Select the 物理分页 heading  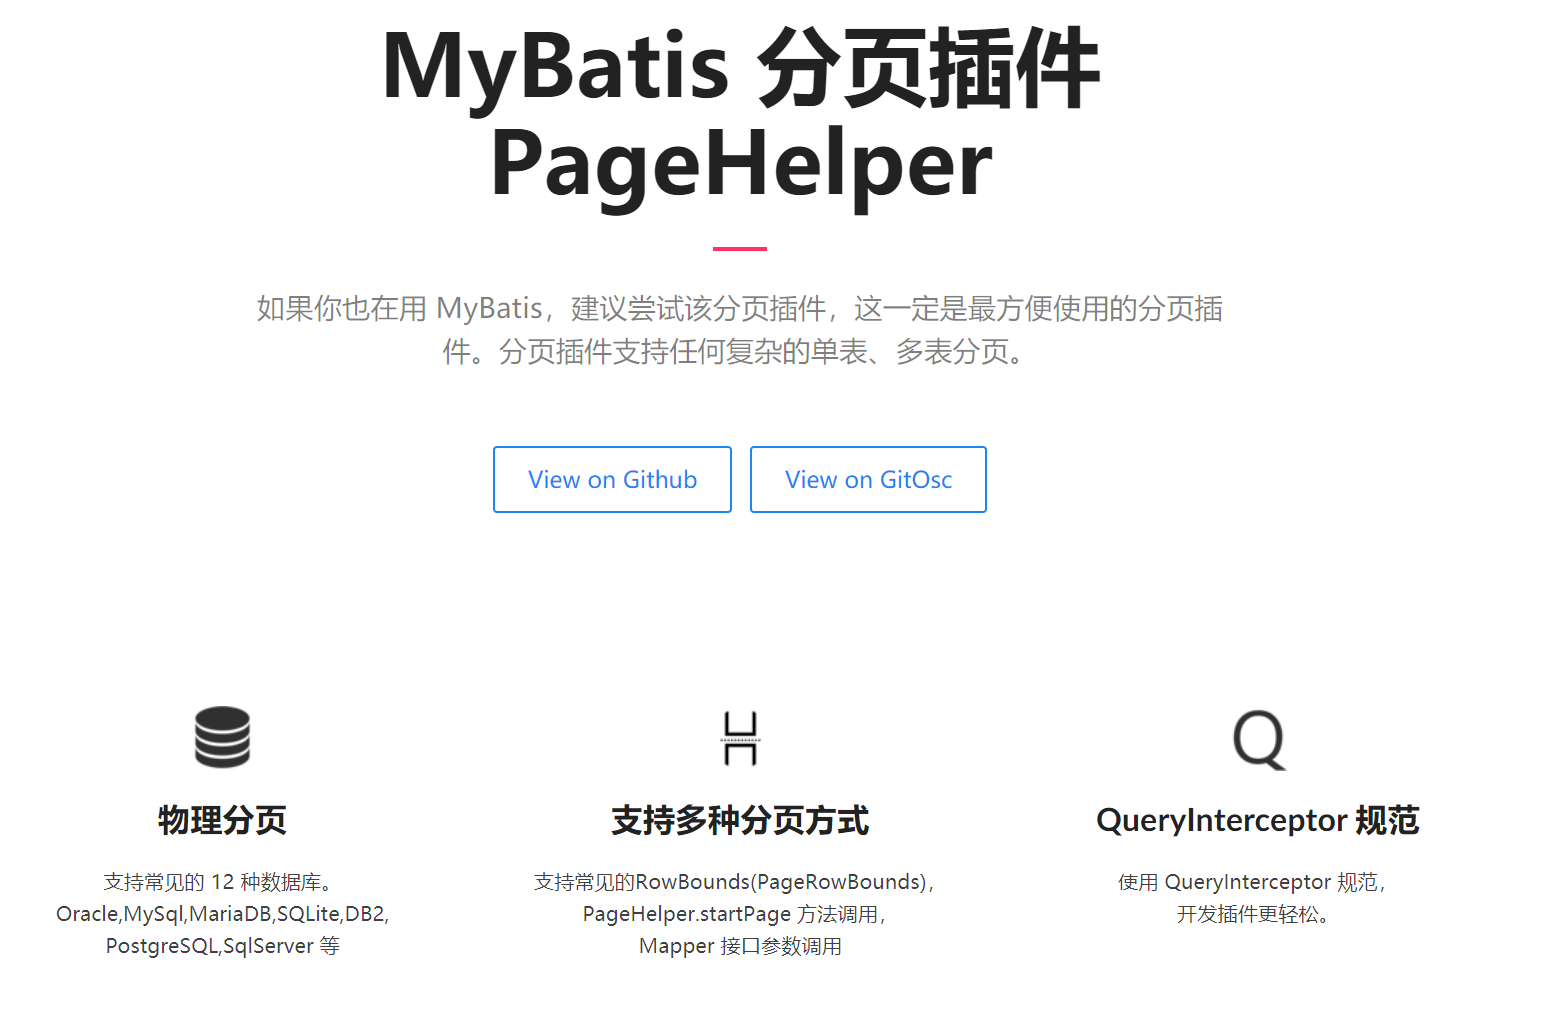(222, 820)
